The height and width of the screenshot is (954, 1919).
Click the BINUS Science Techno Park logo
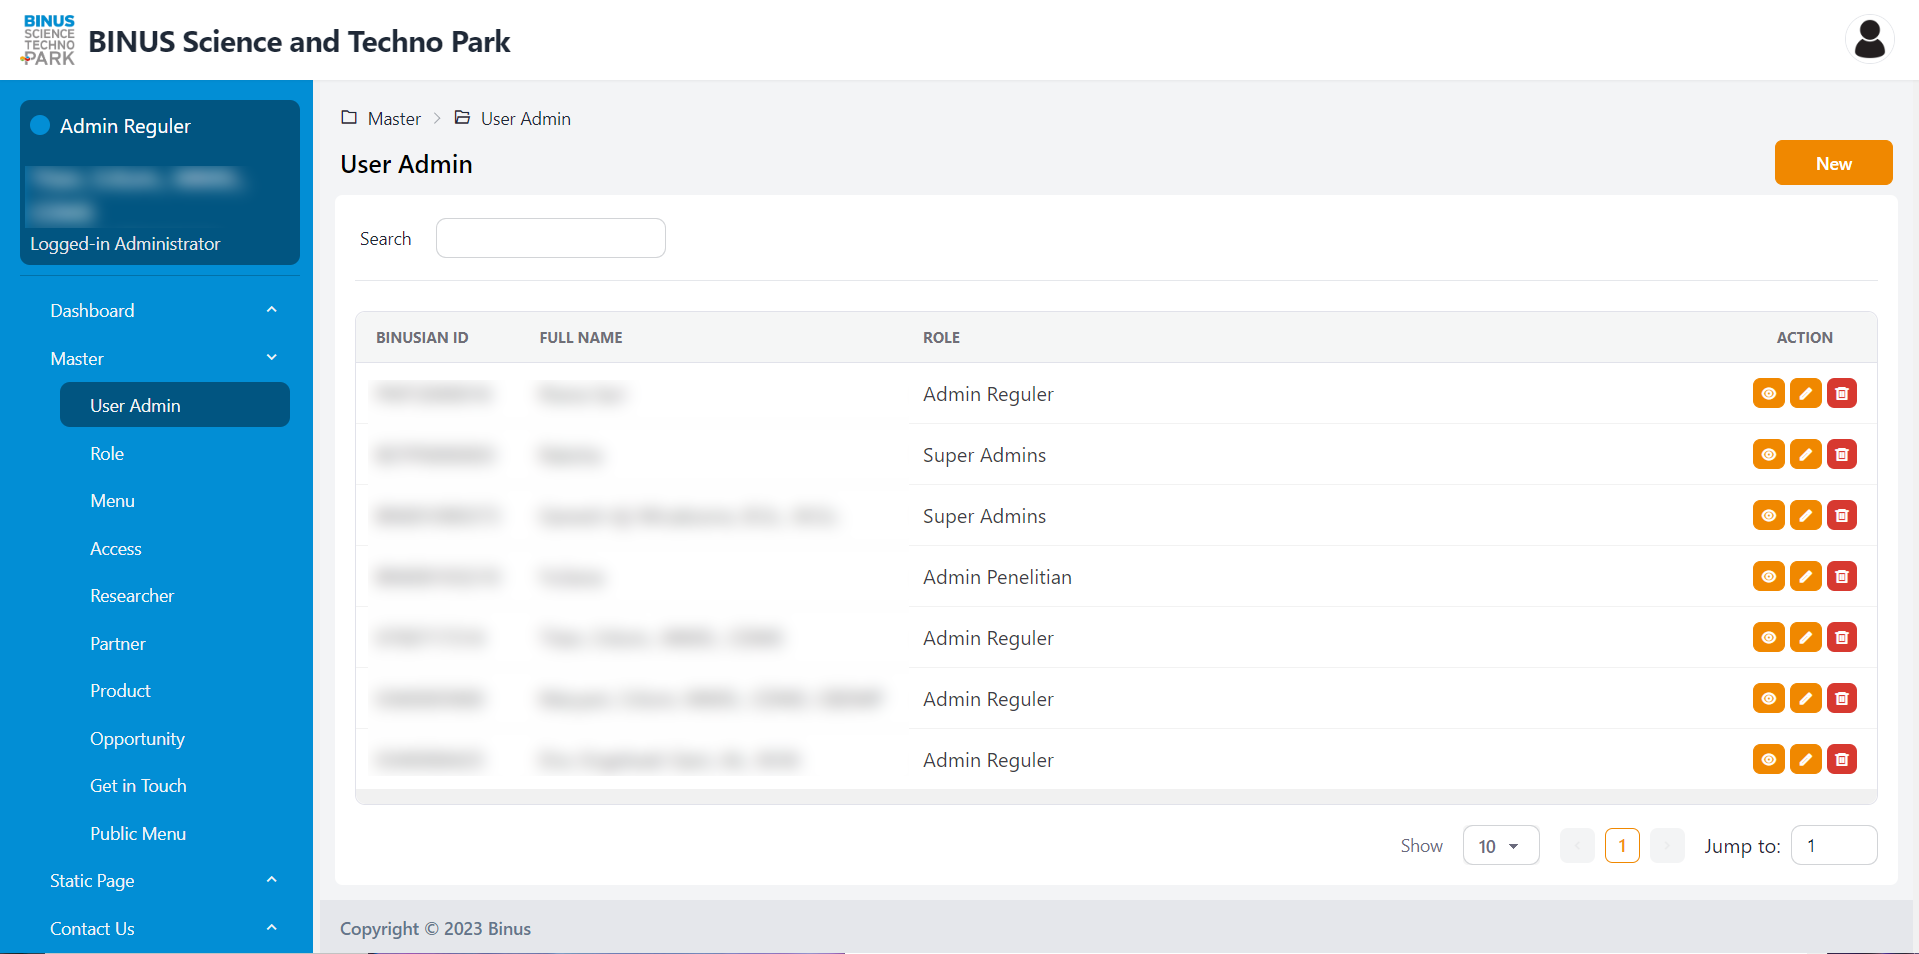(x=49, y=41)
